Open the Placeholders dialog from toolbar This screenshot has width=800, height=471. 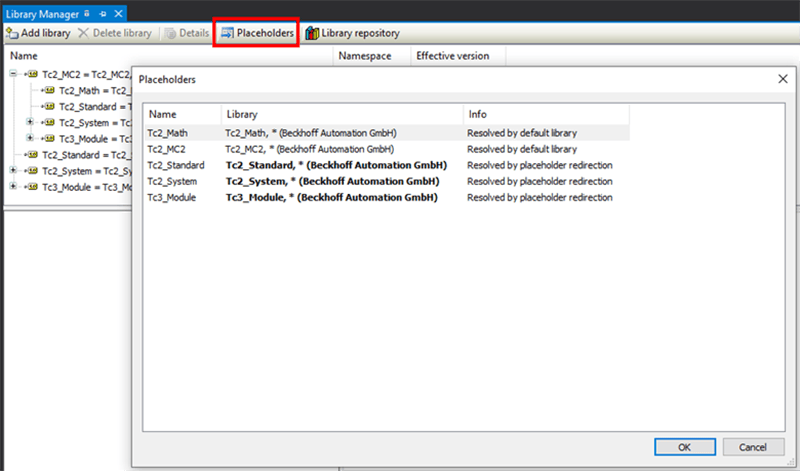pyautogui.click(x=257, y=33)
